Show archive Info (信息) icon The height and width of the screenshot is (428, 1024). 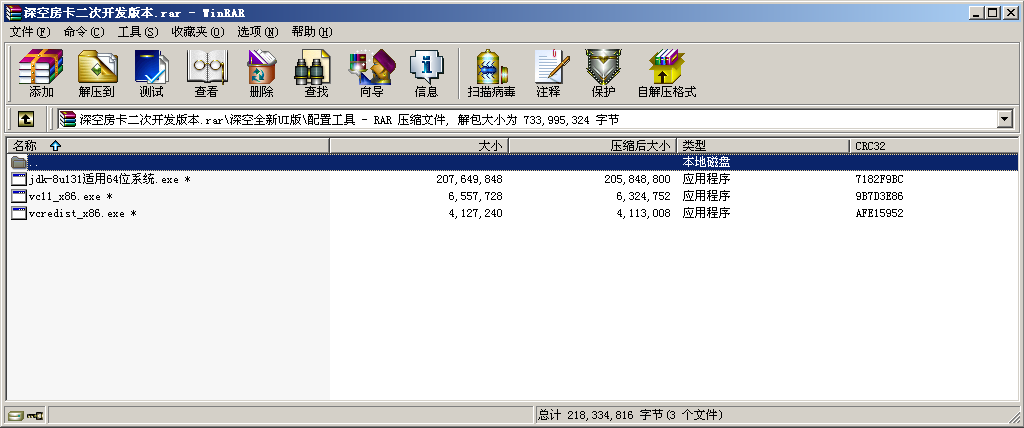[x=426, y=73]
